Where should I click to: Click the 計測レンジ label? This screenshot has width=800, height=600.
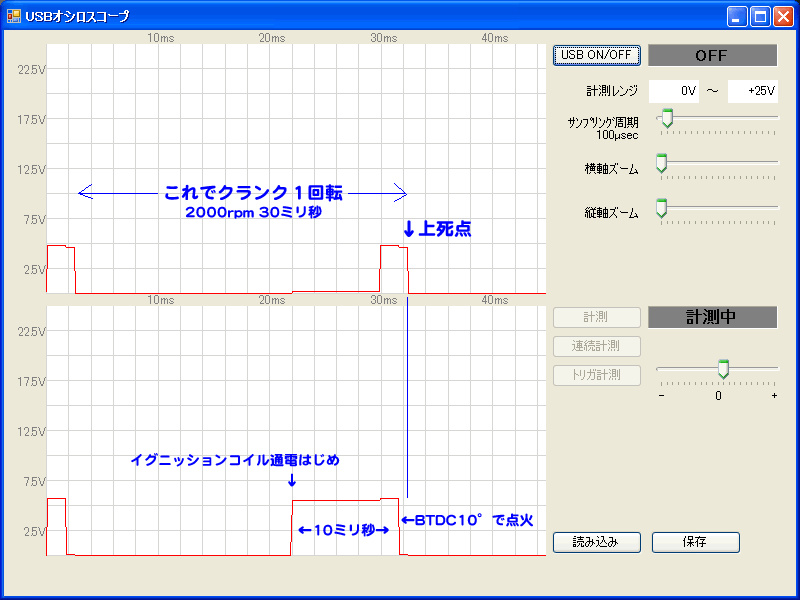point(612,91)
